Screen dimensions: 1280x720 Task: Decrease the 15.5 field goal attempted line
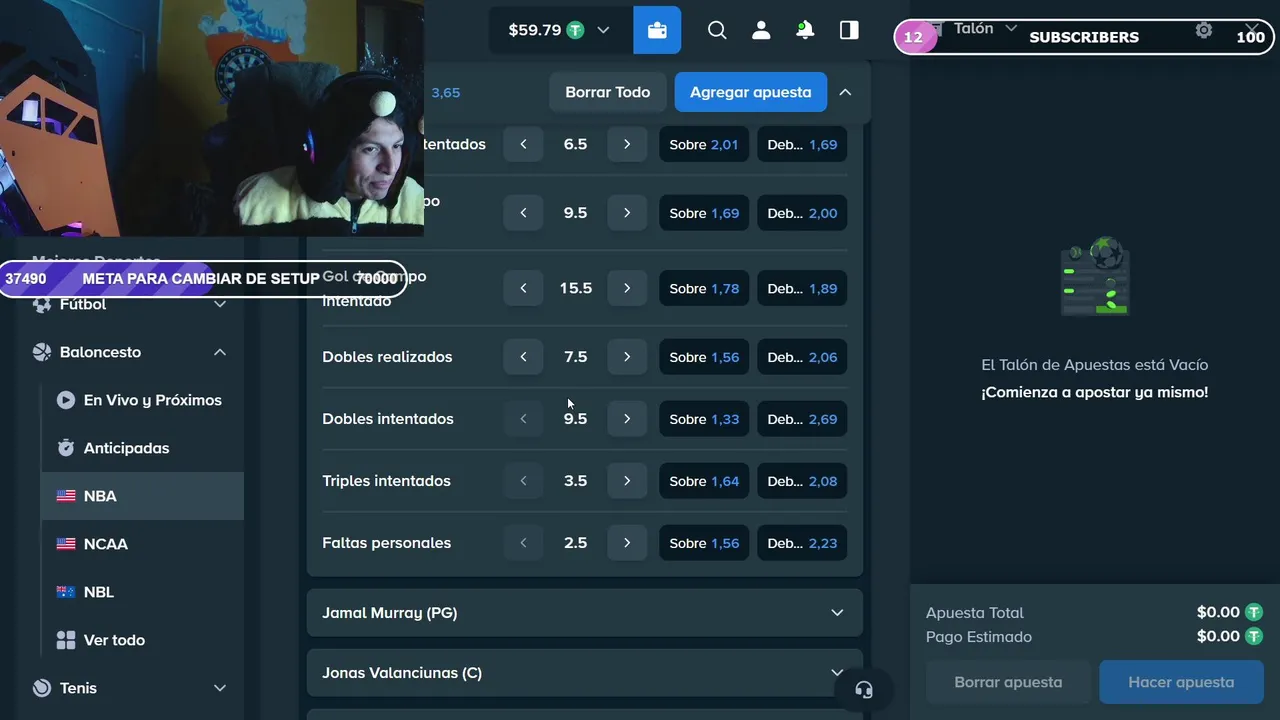click(x=523, y=288)
